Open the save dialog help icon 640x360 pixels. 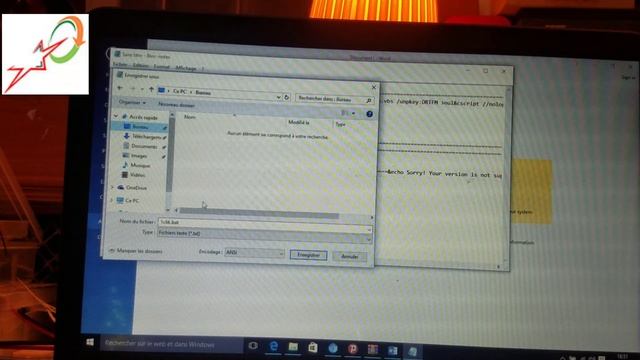(369, 114)
